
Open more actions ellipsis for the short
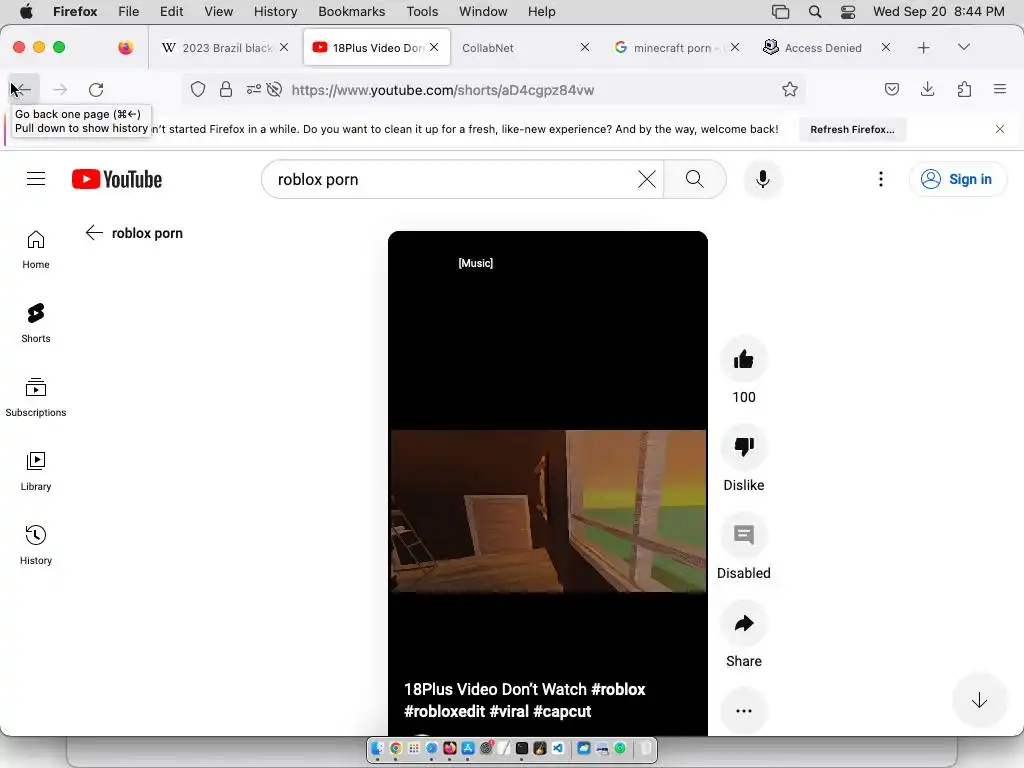coord(744,711)
